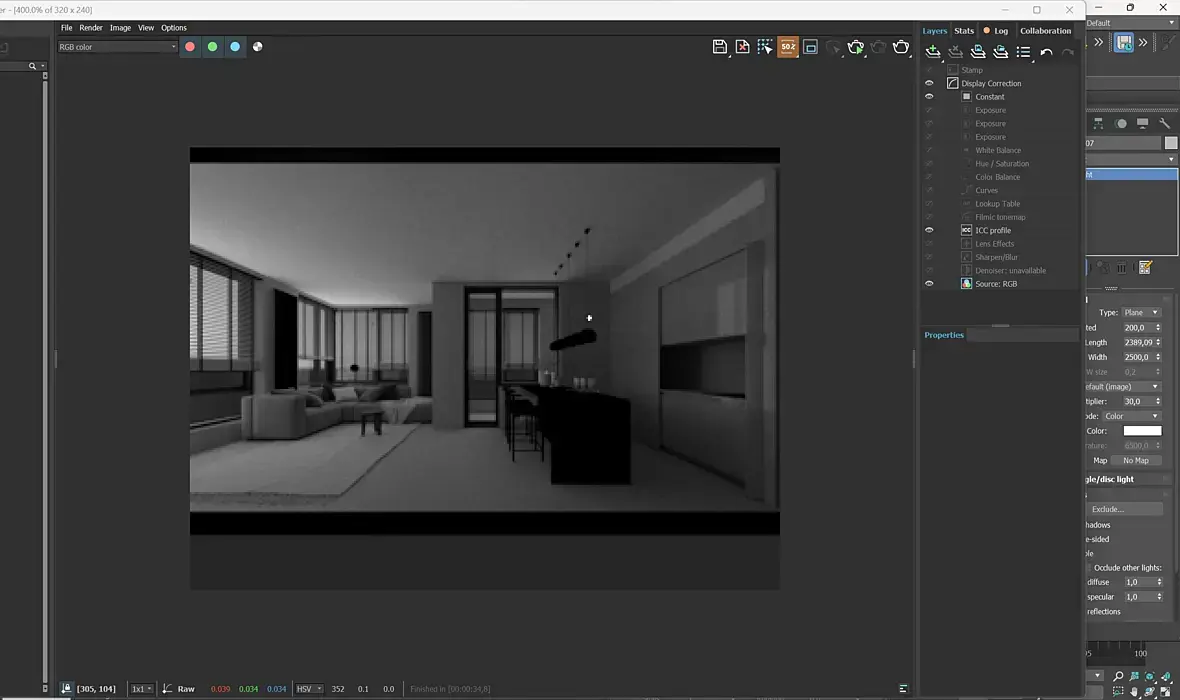The image size is (1180, 700).
Task: Click the white light Color swatch
Action: [x=1142, y=431]
